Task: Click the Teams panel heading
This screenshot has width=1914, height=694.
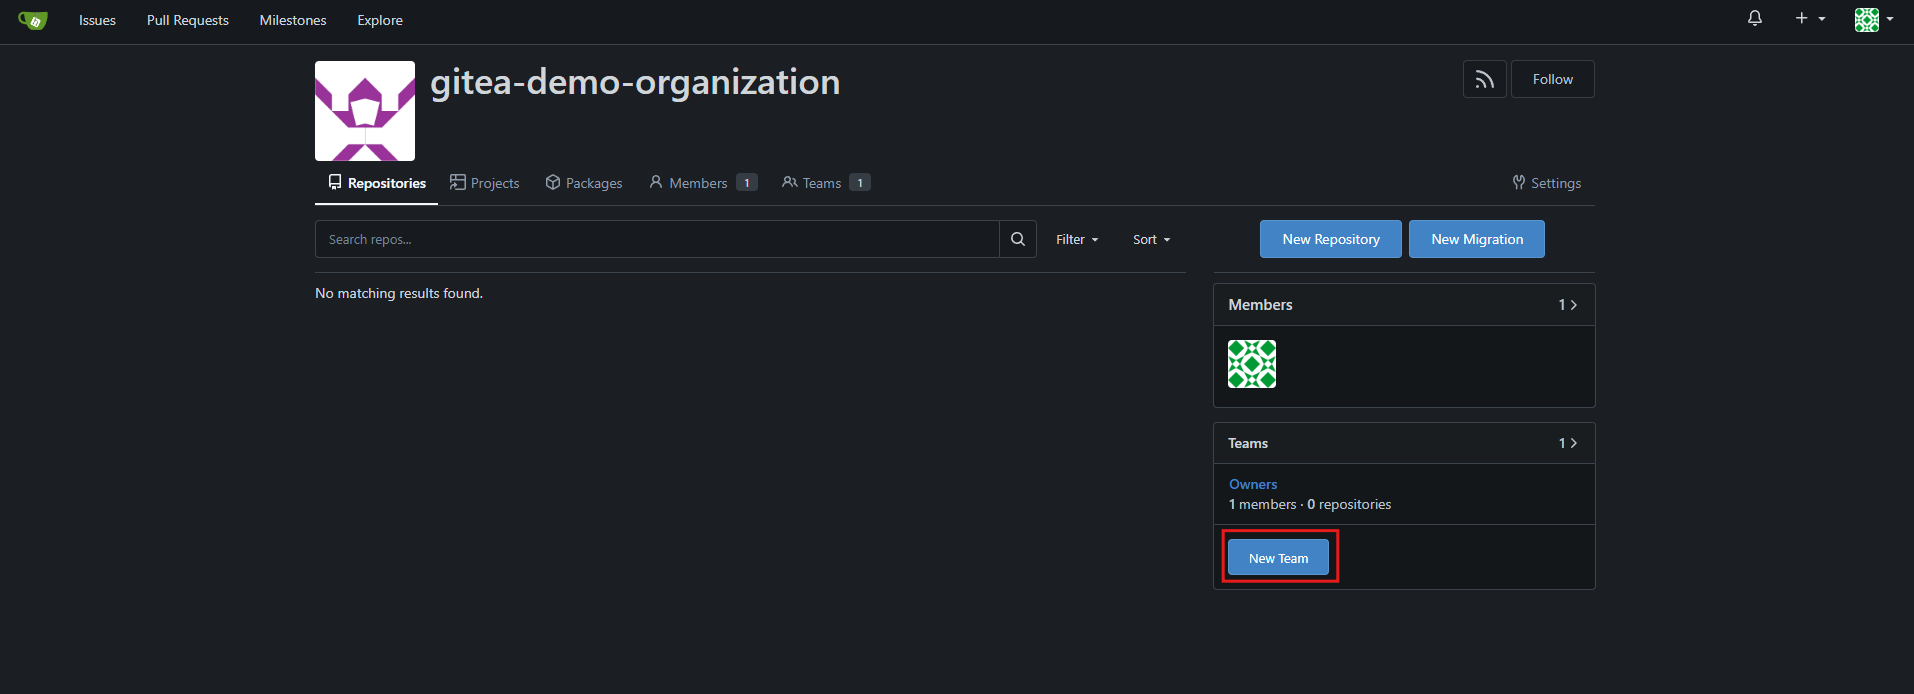Action: [x=1248, y=443]
